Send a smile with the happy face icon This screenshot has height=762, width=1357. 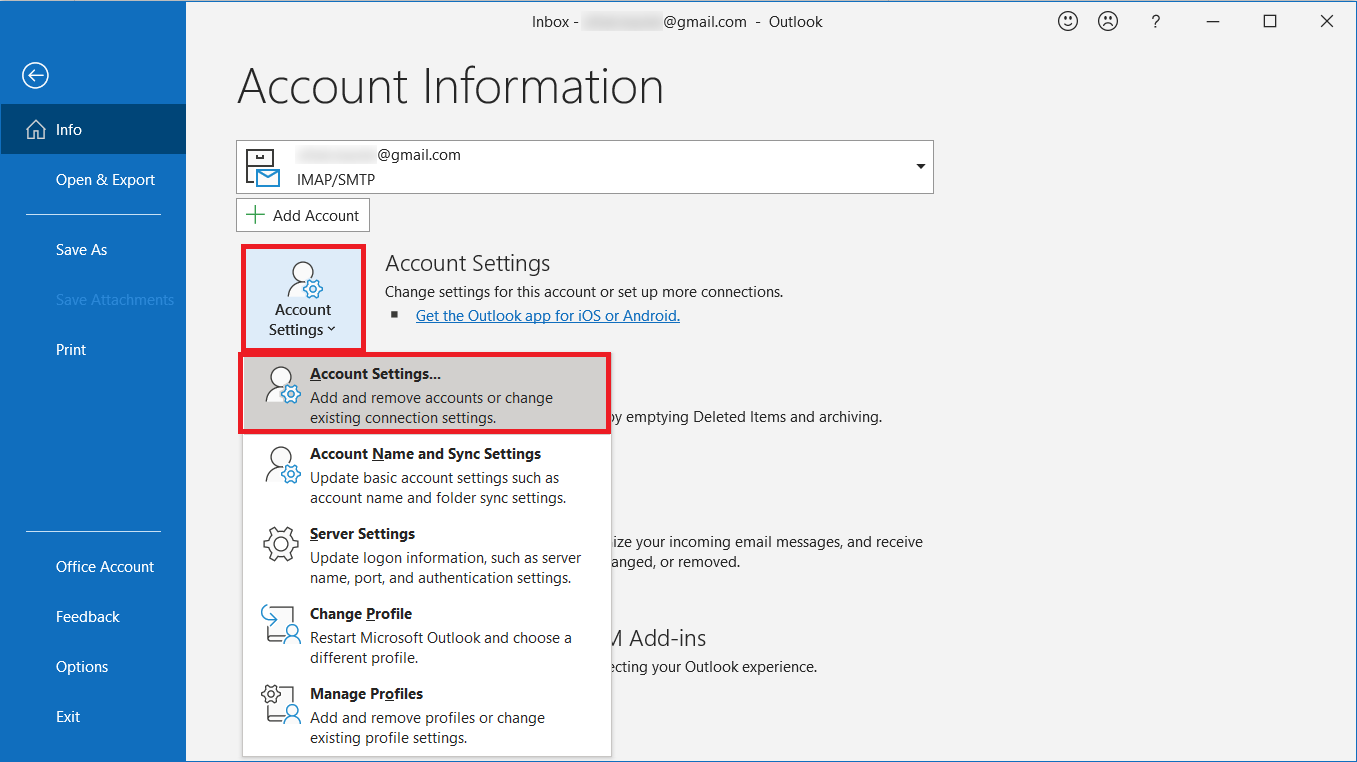(x=1068, y=21)
